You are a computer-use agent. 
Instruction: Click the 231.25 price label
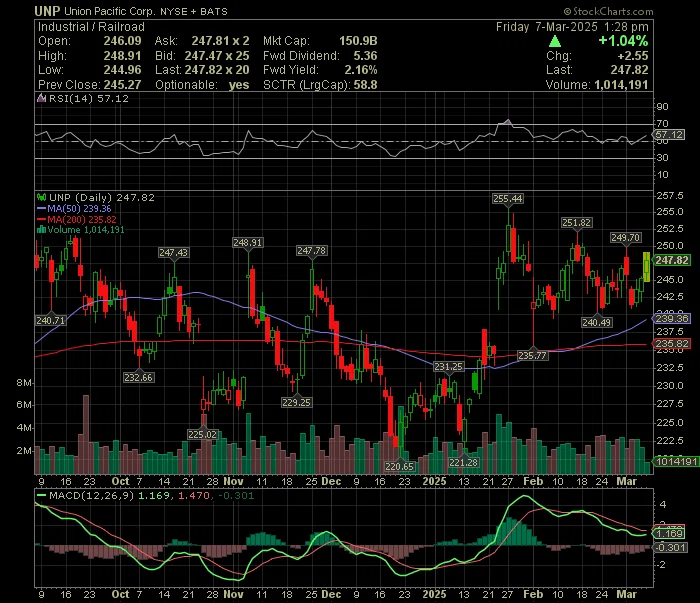coord(449,366)
